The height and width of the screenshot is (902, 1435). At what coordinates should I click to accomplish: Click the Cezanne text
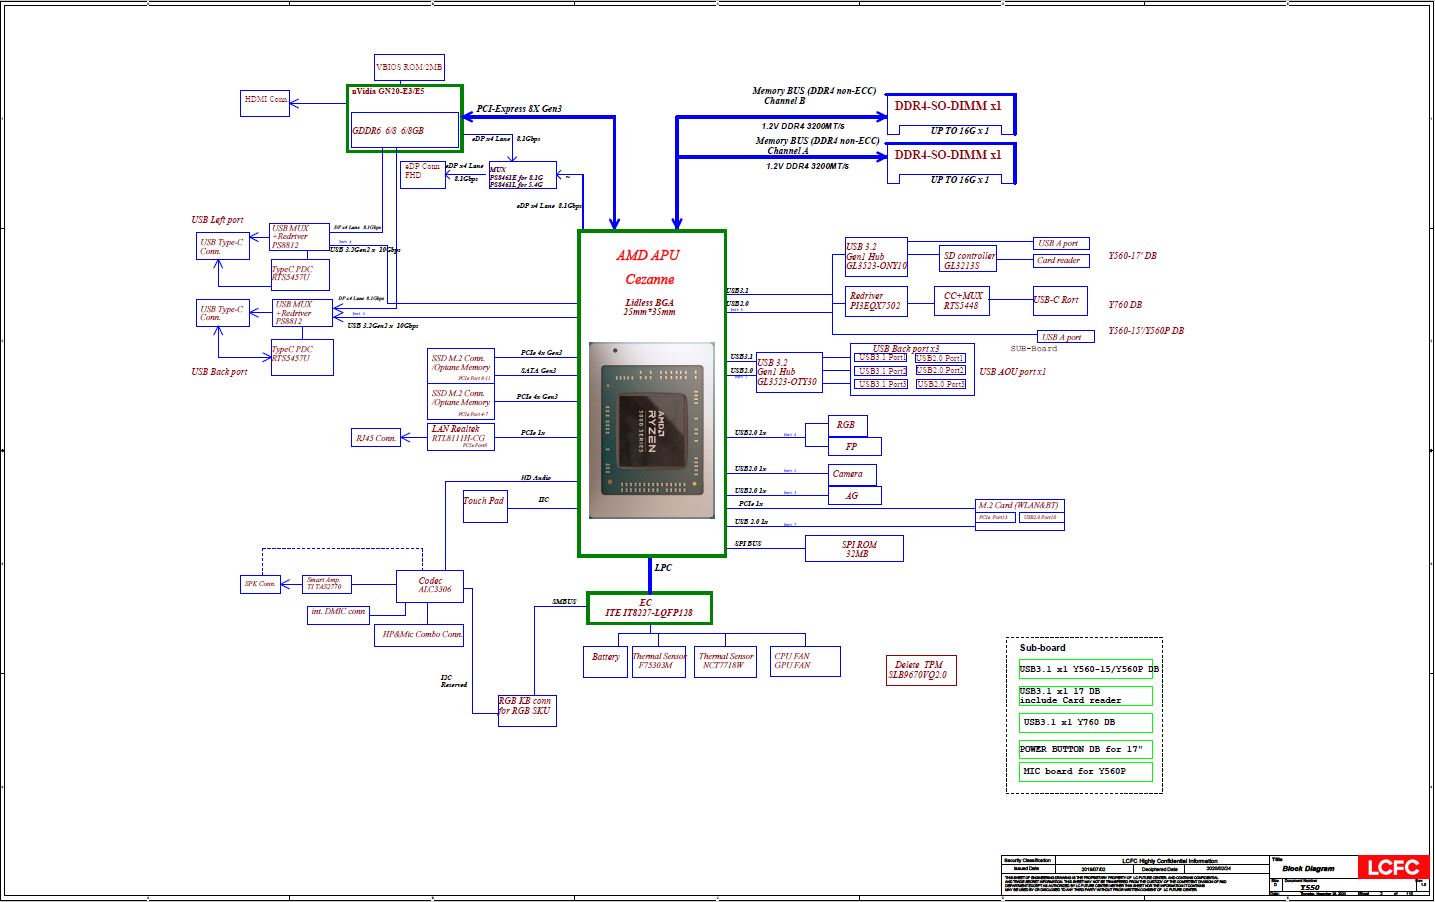click(650, 279)
